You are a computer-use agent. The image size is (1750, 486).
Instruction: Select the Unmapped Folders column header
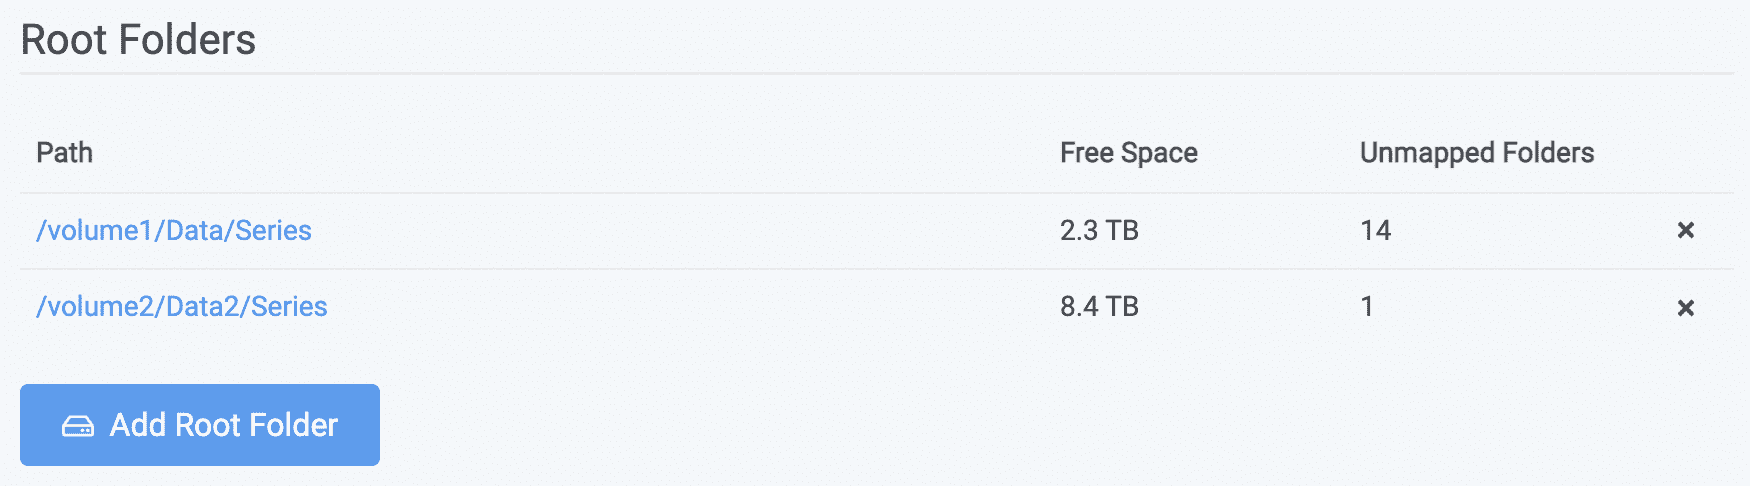[x=1477, y=153]
